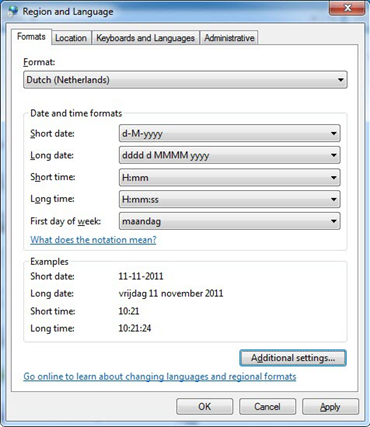This screenshot has width=370, height=427.
Task: Click the Region and Language globe icon
Action: point(13,11)
